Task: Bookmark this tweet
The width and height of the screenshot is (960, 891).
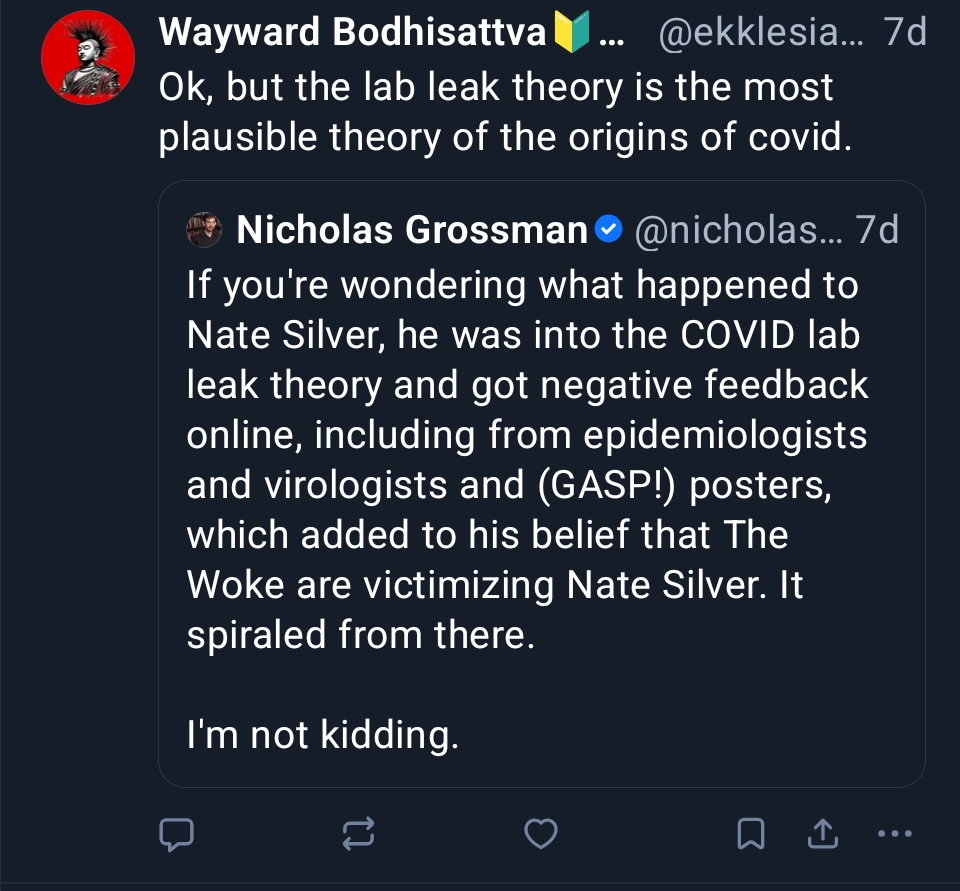Action: (751, 832)
